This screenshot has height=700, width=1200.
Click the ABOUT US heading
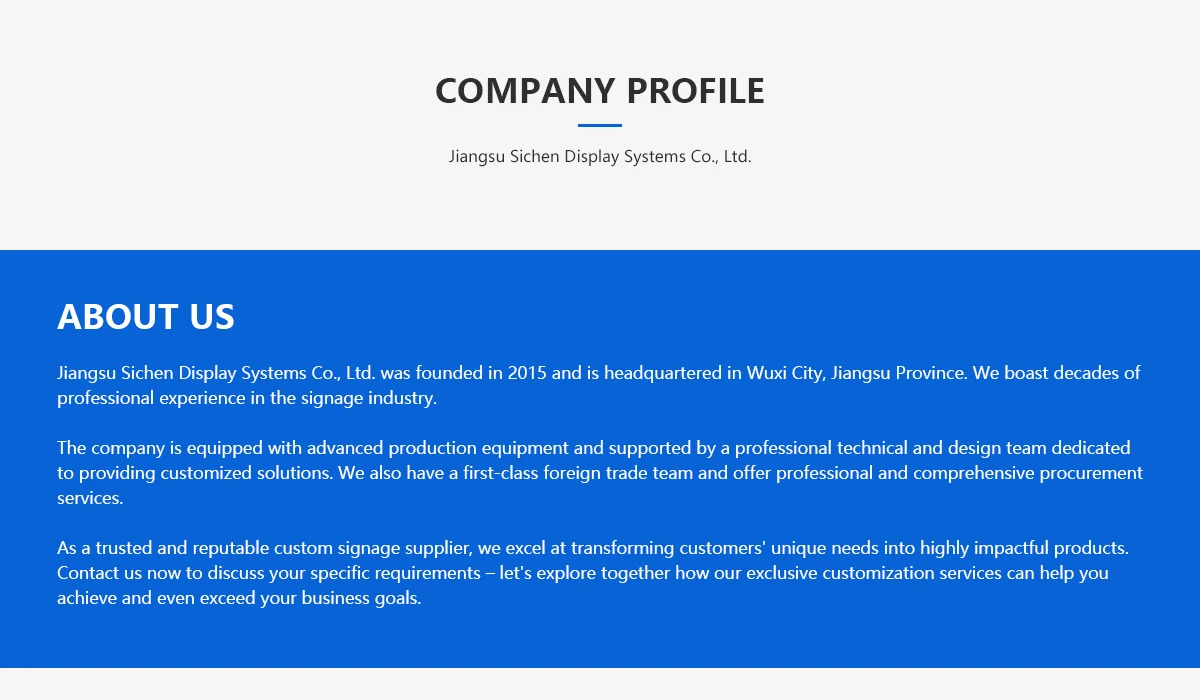[x=146, y=317]
